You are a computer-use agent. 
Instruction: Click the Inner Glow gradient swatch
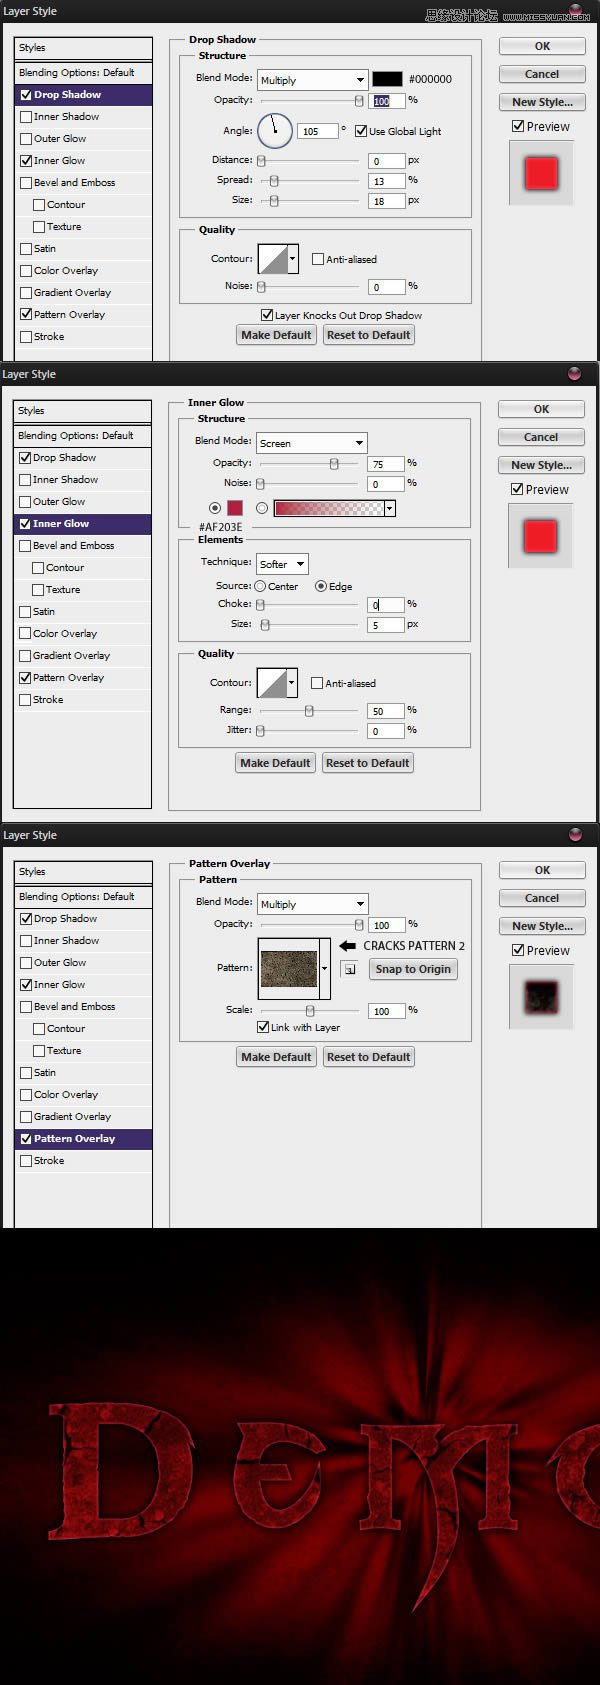click(329, 508)
